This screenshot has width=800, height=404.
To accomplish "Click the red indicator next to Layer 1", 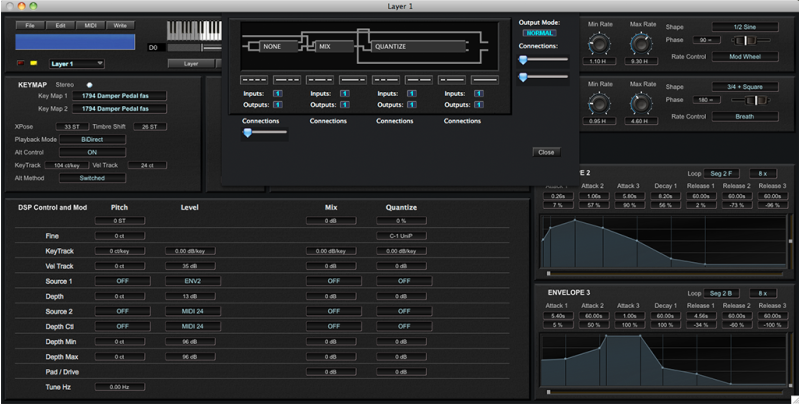I will 21,62.
